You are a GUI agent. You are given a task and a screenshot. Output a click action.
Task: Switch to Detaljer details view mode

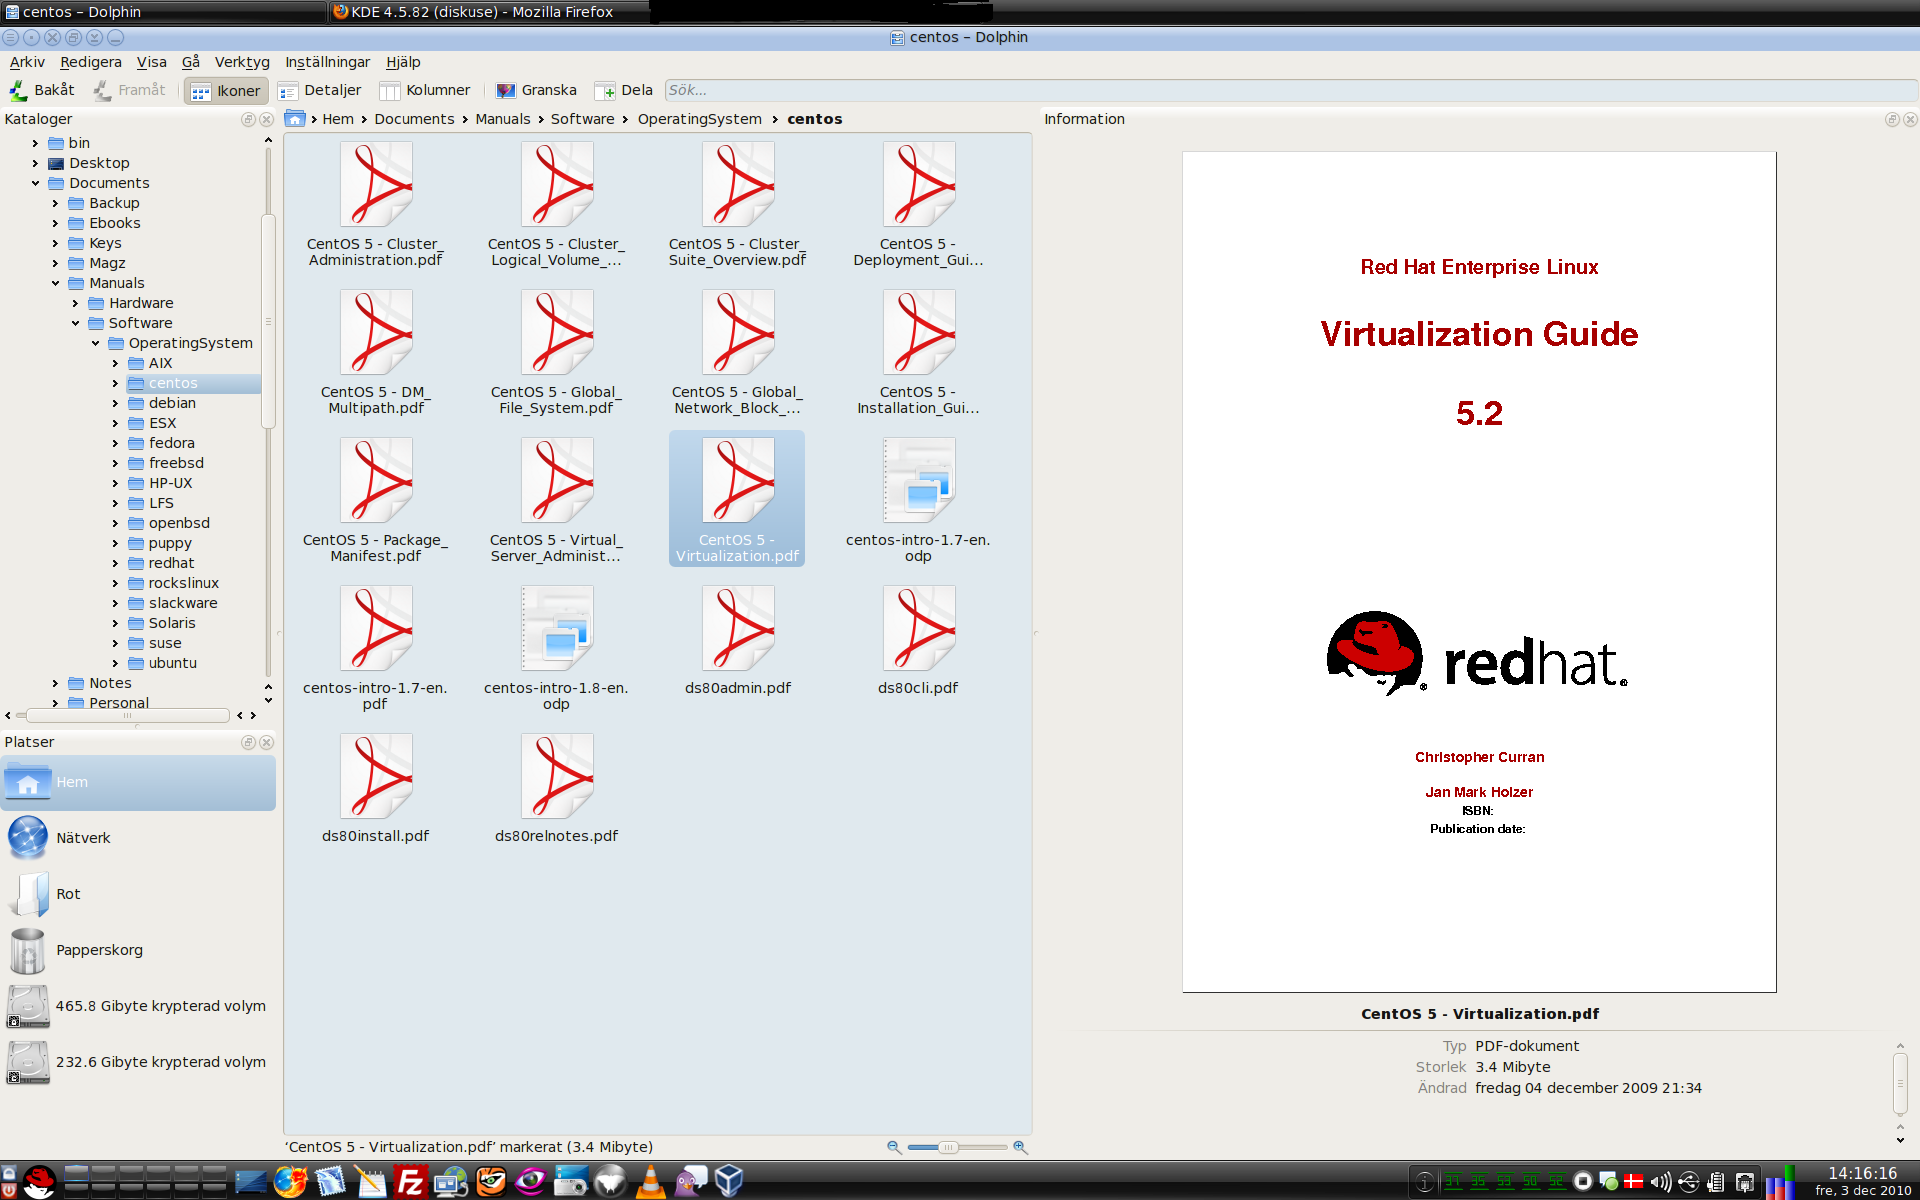point(320,90)
